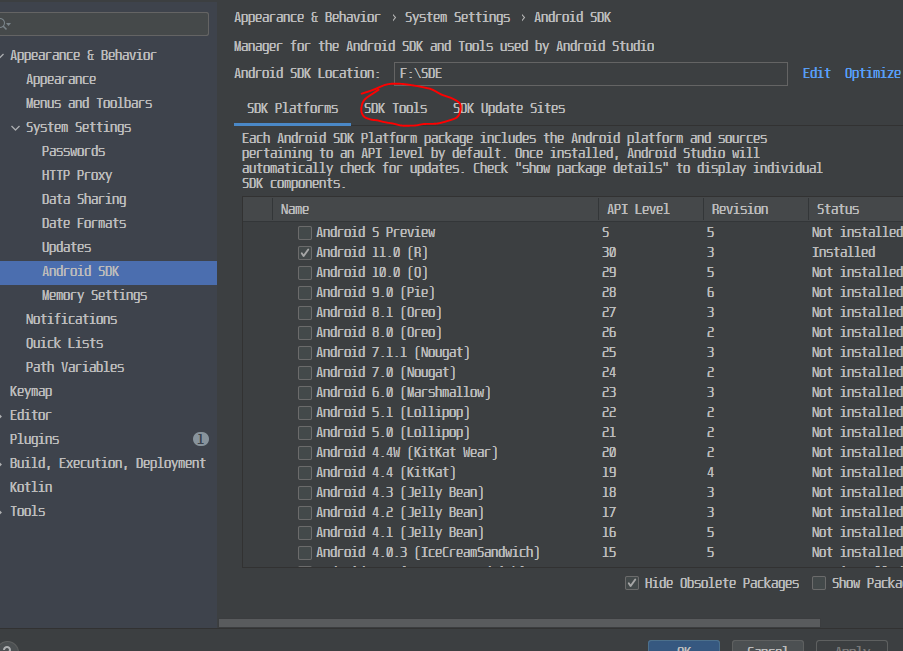Go to Date Formats settings

point(84,224)
